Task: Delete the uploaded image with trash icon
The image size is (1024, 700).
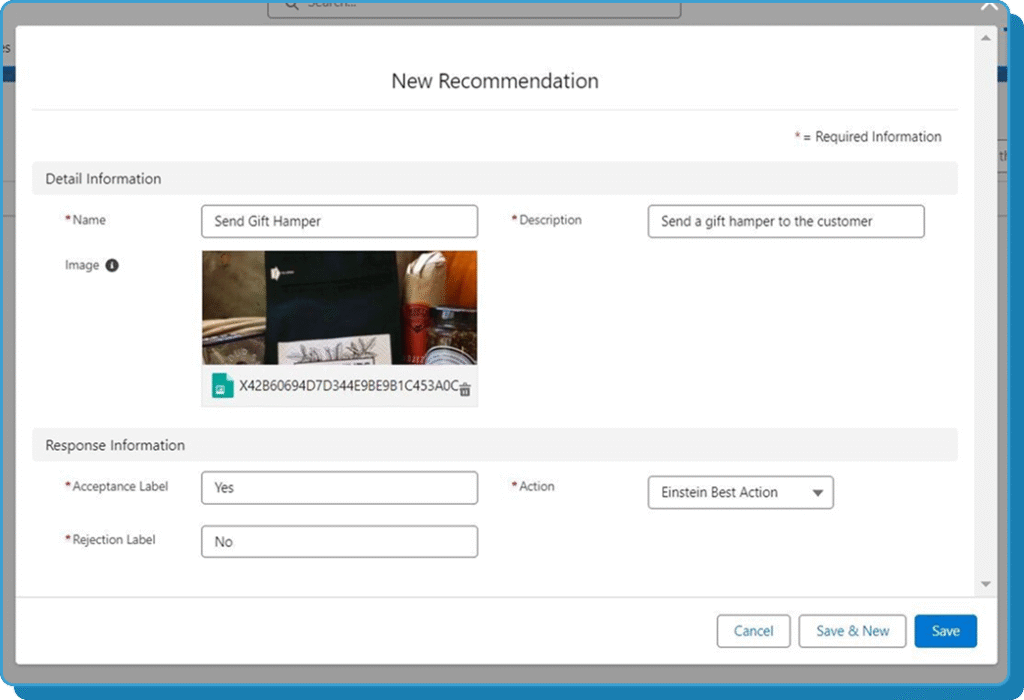Action: click(x=465, y=390)
